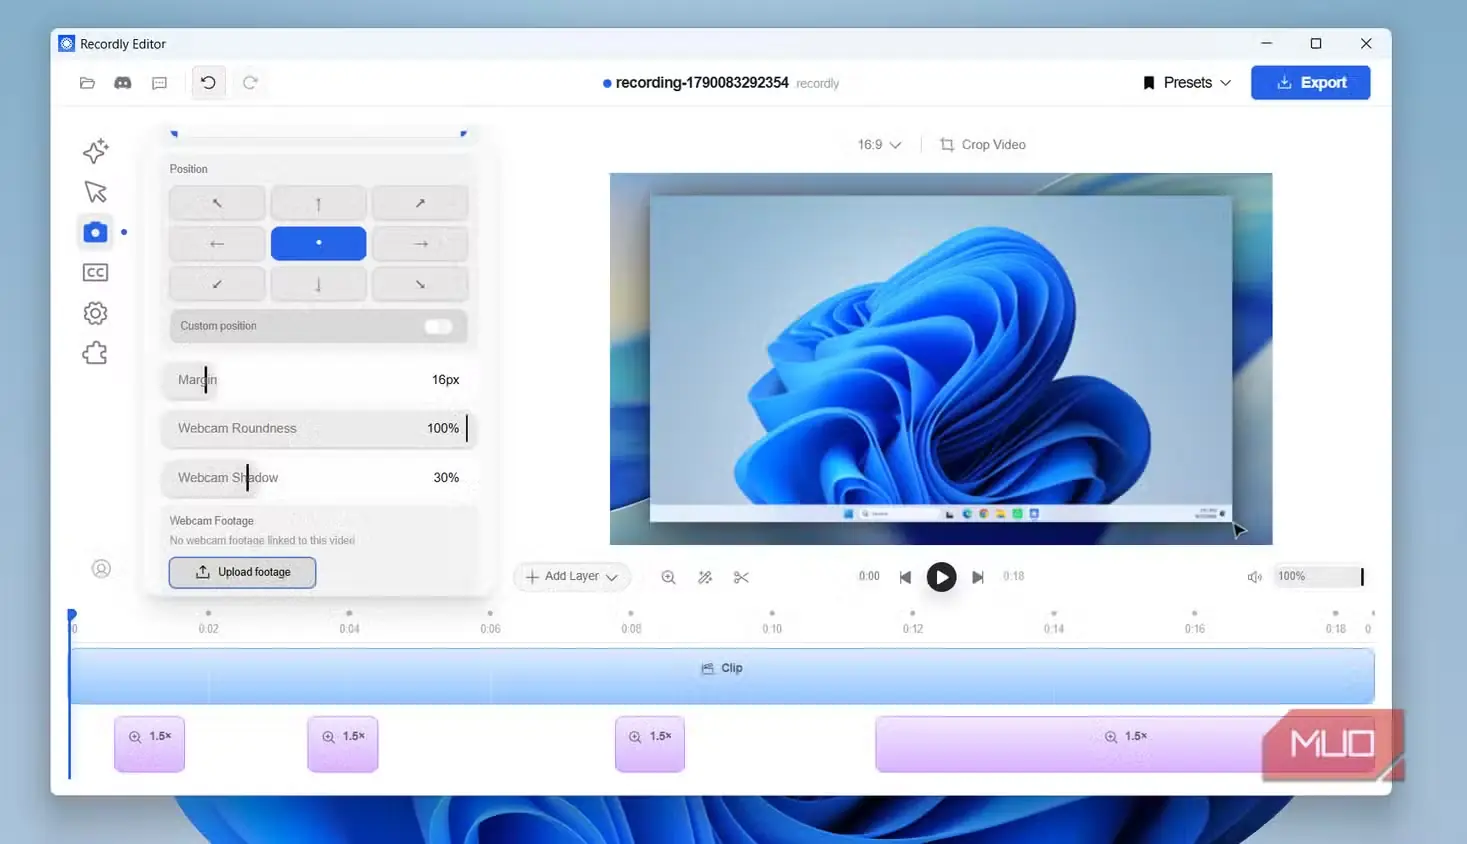Viewport: 1467px width, 844px height.
Task: Select the Clip track on timeline
Action: (x=722, y=676)
